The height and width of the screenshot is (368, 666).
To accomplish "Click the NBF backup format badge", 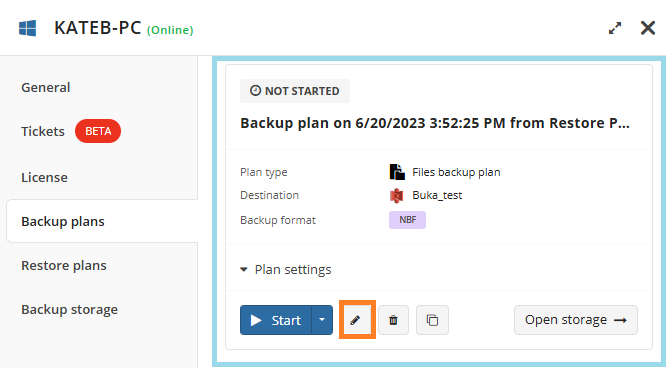I will 407,220.
